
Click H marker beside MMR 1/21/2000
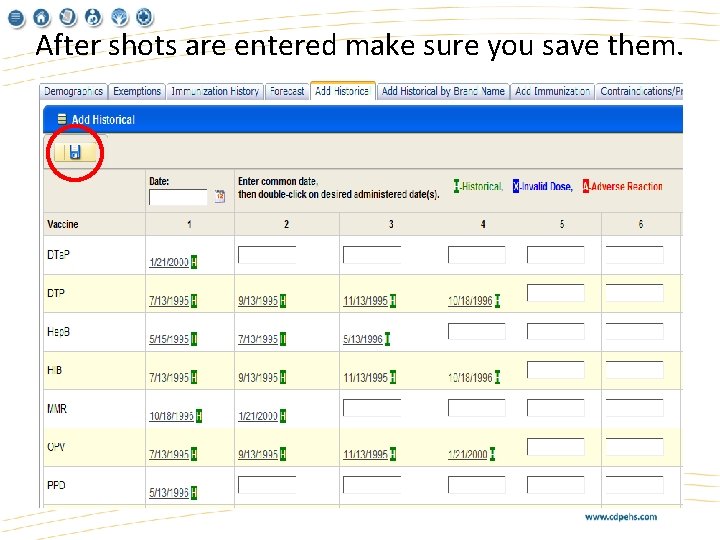point(283,416)
